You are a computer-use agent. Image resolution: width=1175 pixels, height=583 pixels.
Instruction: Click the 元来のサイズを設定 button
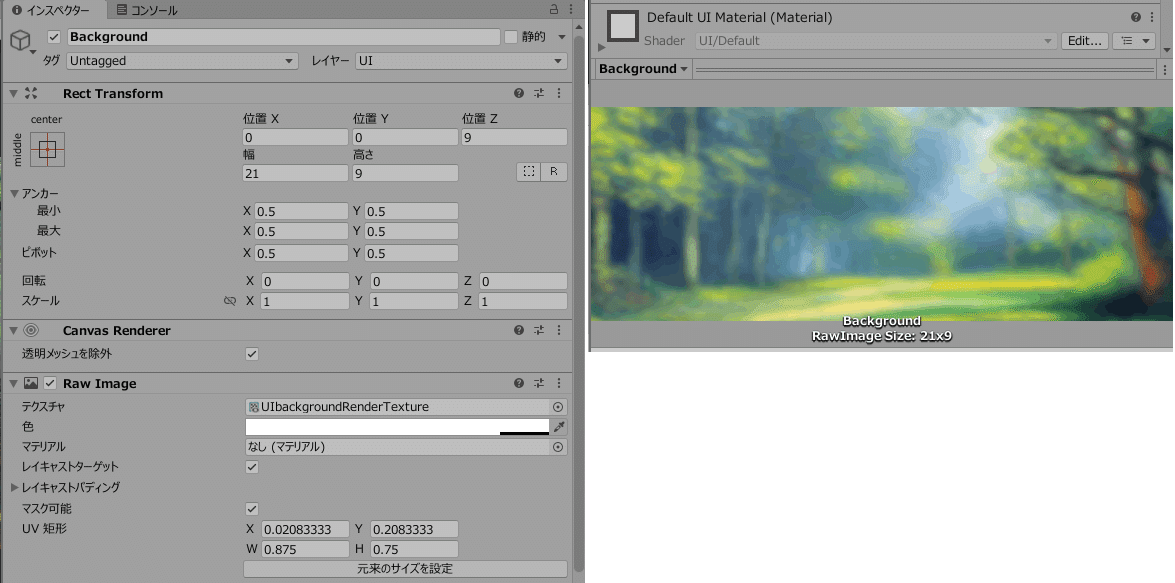pyautogui.click(x=405, y=569)
